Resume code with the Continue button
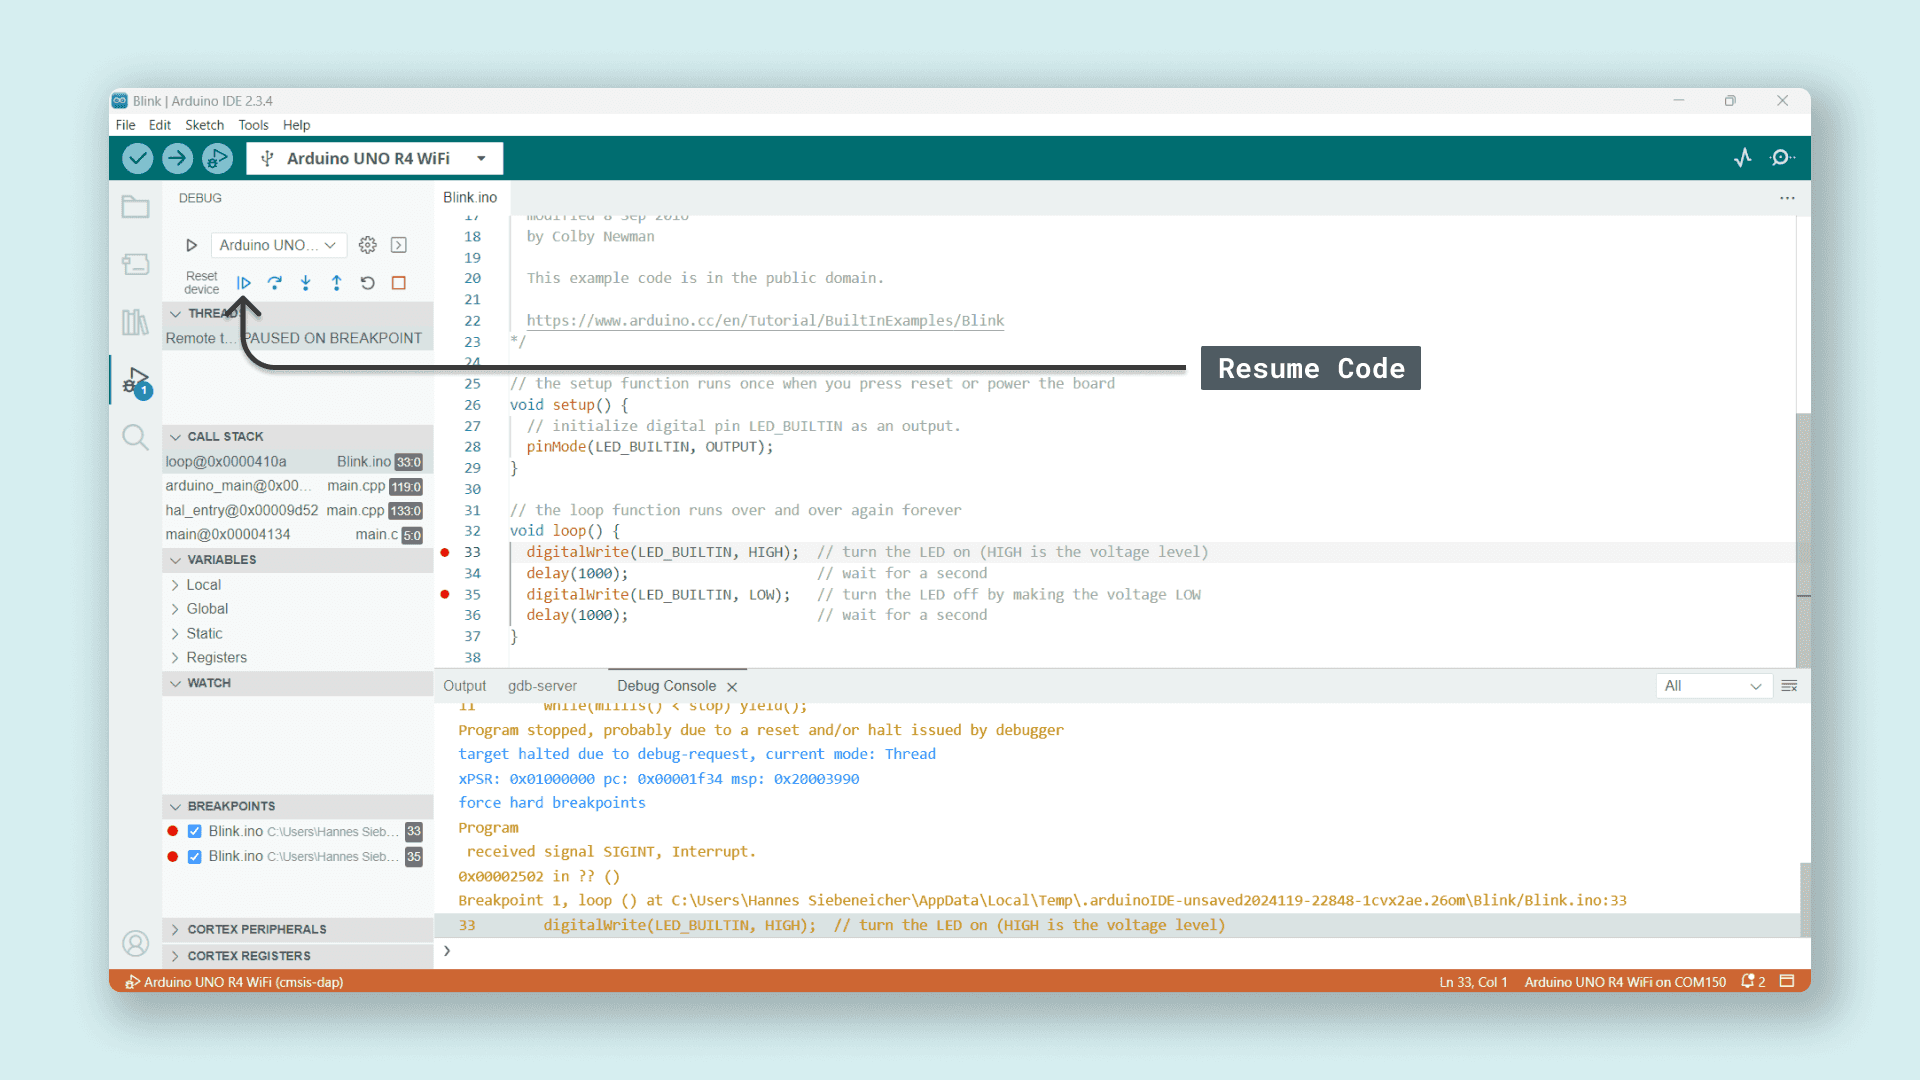Screen dimensions: 1920x1080 (244, 283)
